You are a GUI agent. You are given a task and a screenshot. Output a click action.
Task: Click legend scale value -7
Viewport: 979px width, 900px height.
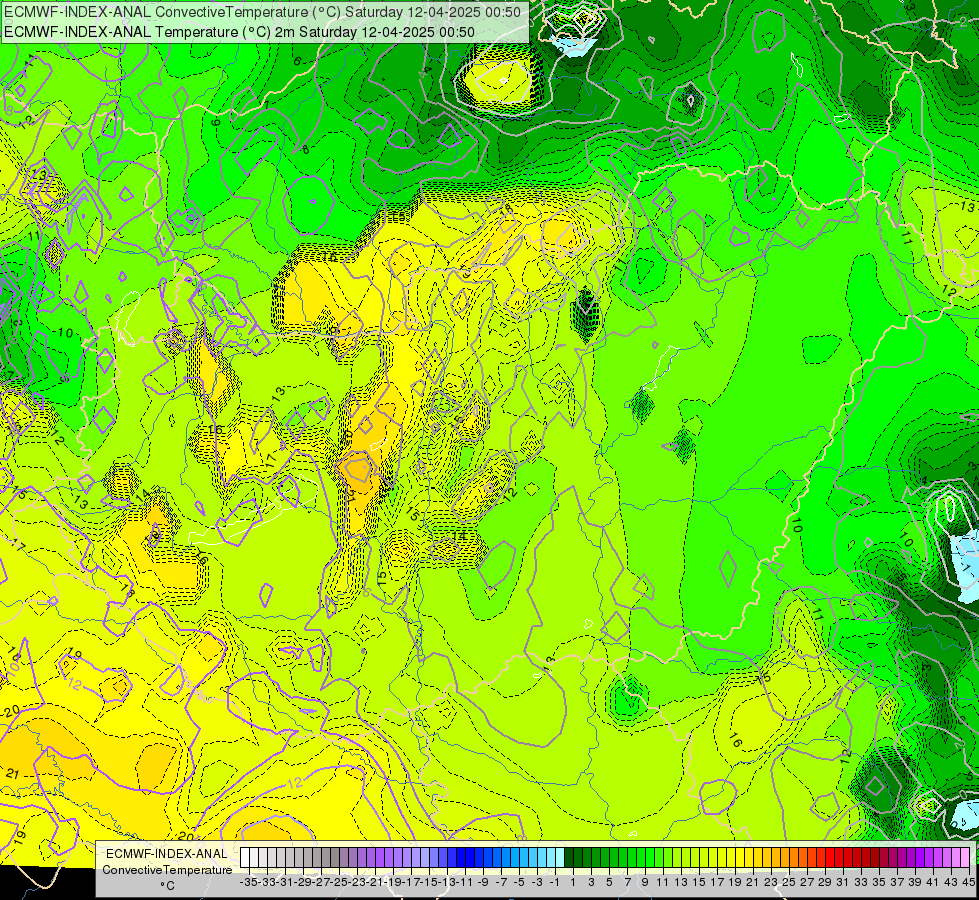[501, 882]
